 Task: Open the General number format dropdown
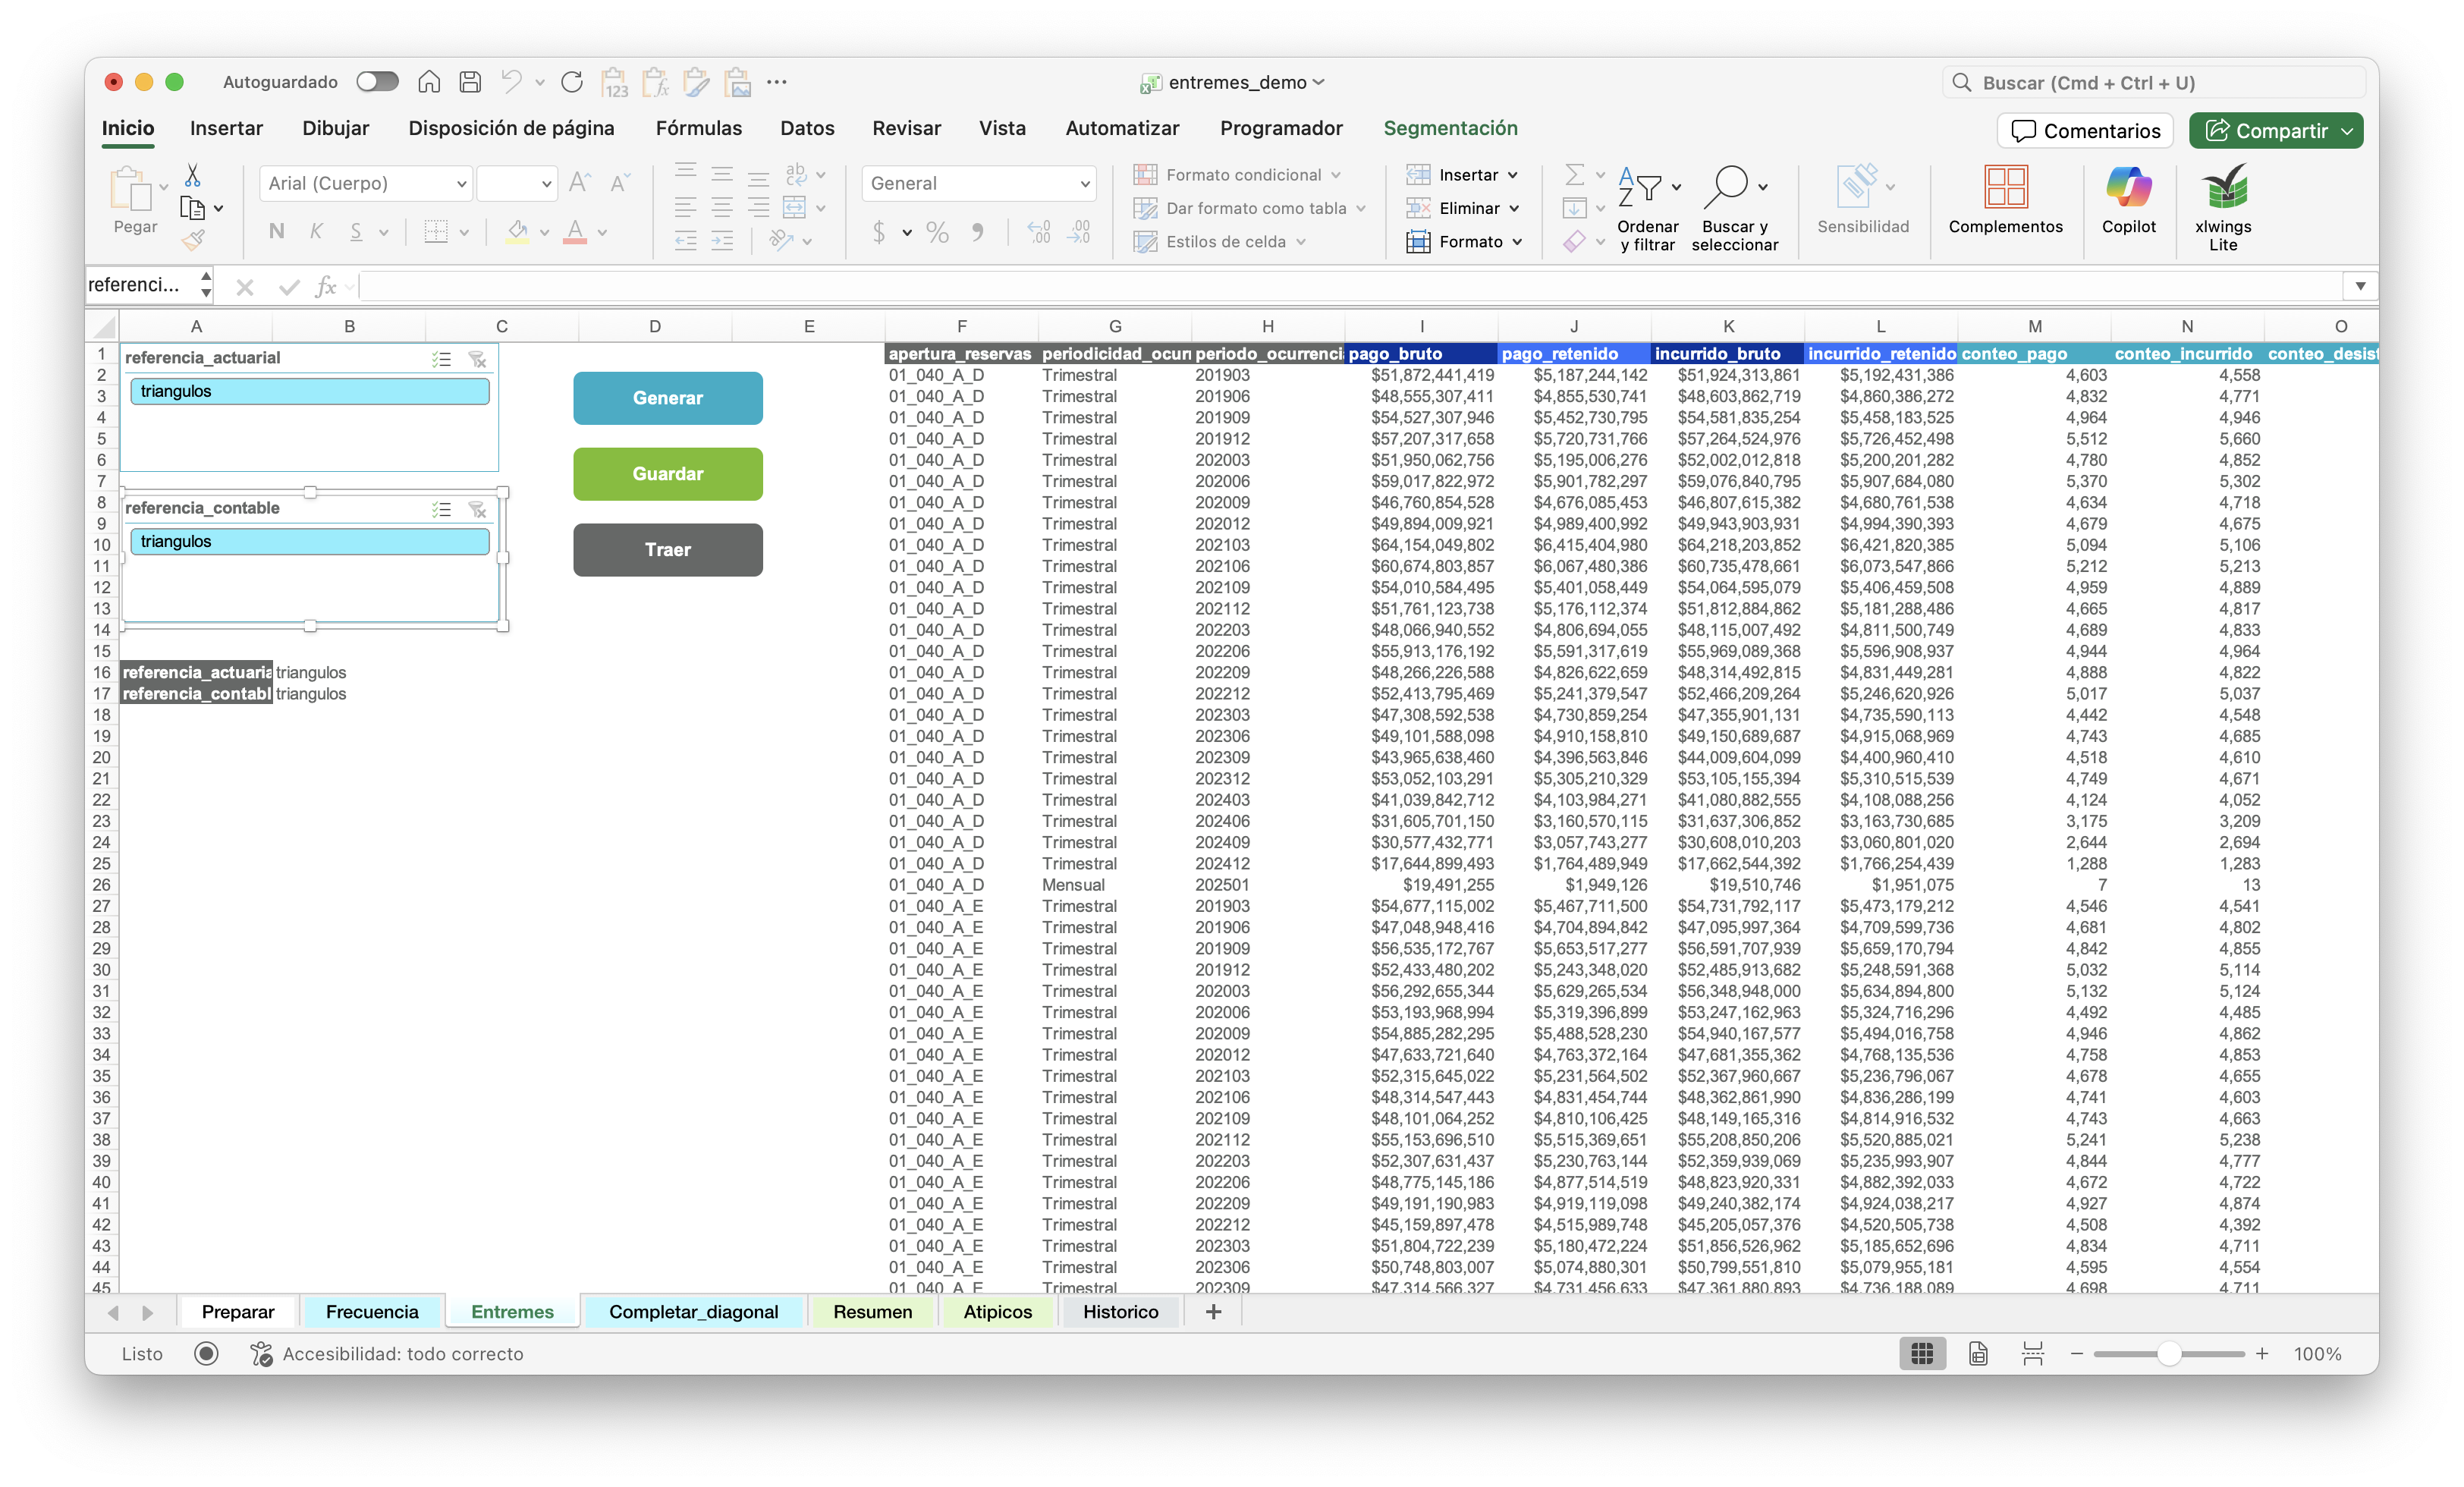[x=1085, y=184]
